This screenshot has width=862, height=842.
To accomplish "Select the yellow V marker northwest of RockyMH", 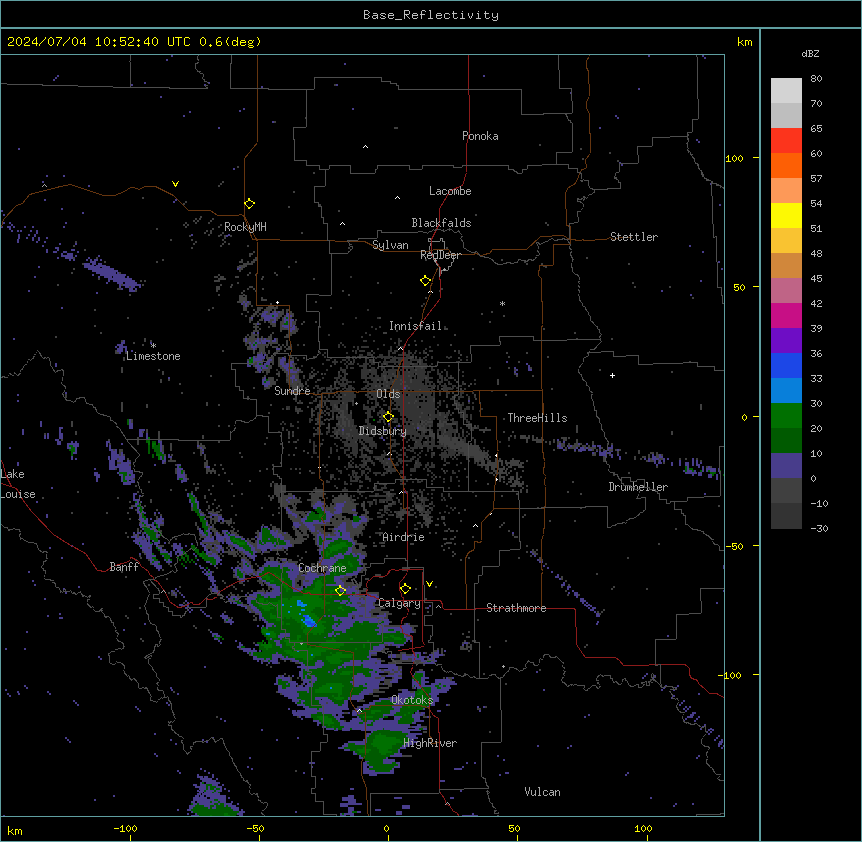I will pyautogui.click(x=175, y=184).
